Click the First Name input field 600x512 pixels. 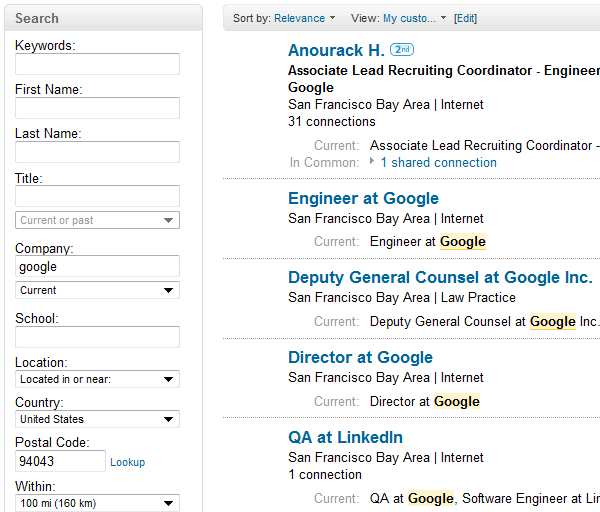click(x=97, y=108)
